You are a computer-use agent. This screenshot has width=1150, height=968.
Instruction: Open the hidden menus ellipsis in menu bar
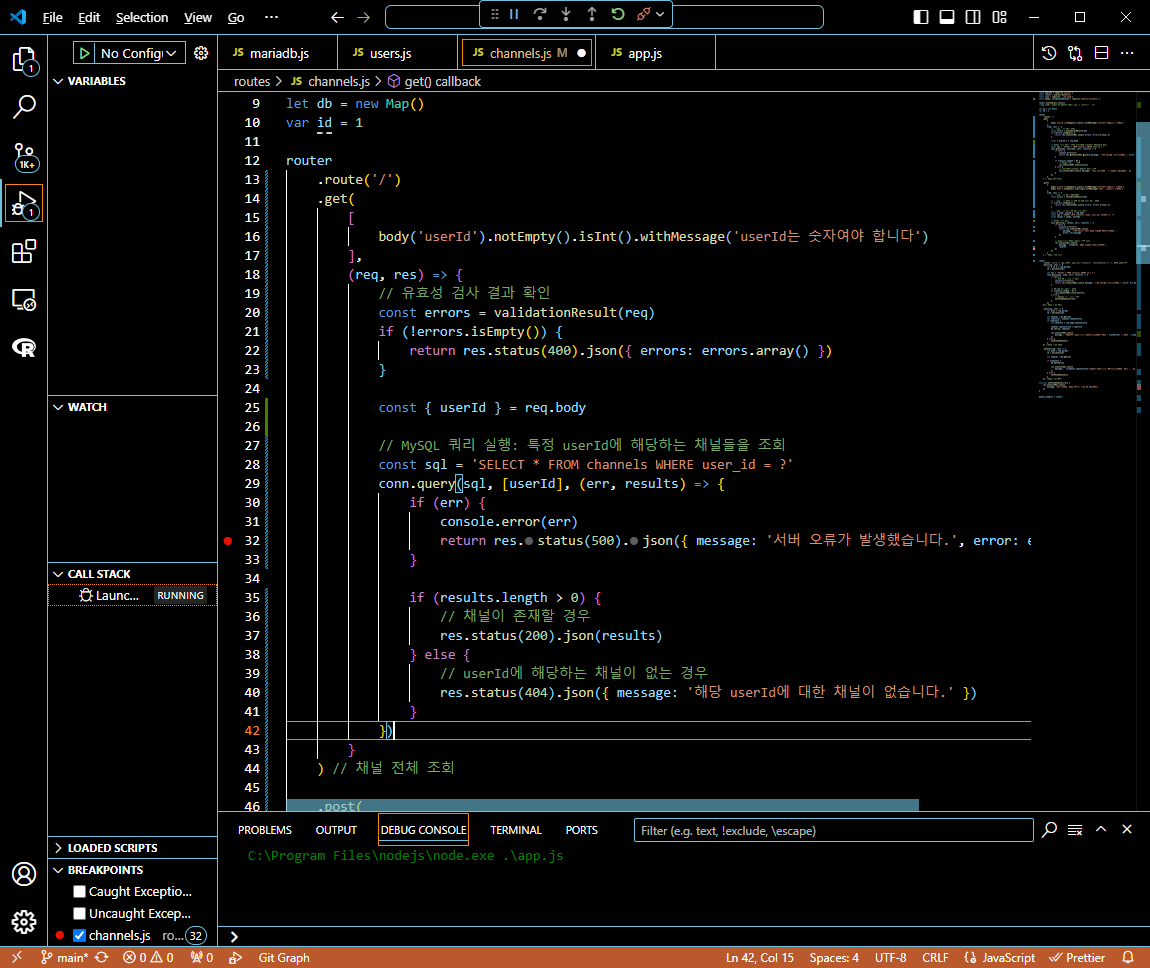pyautogui.click(x=271, y=17)
